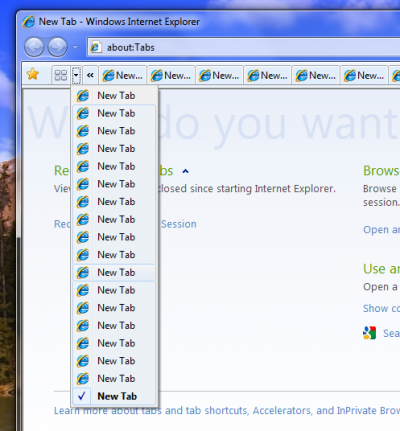Choose the highlighted New Tab list entry

(x=114, y=273)
